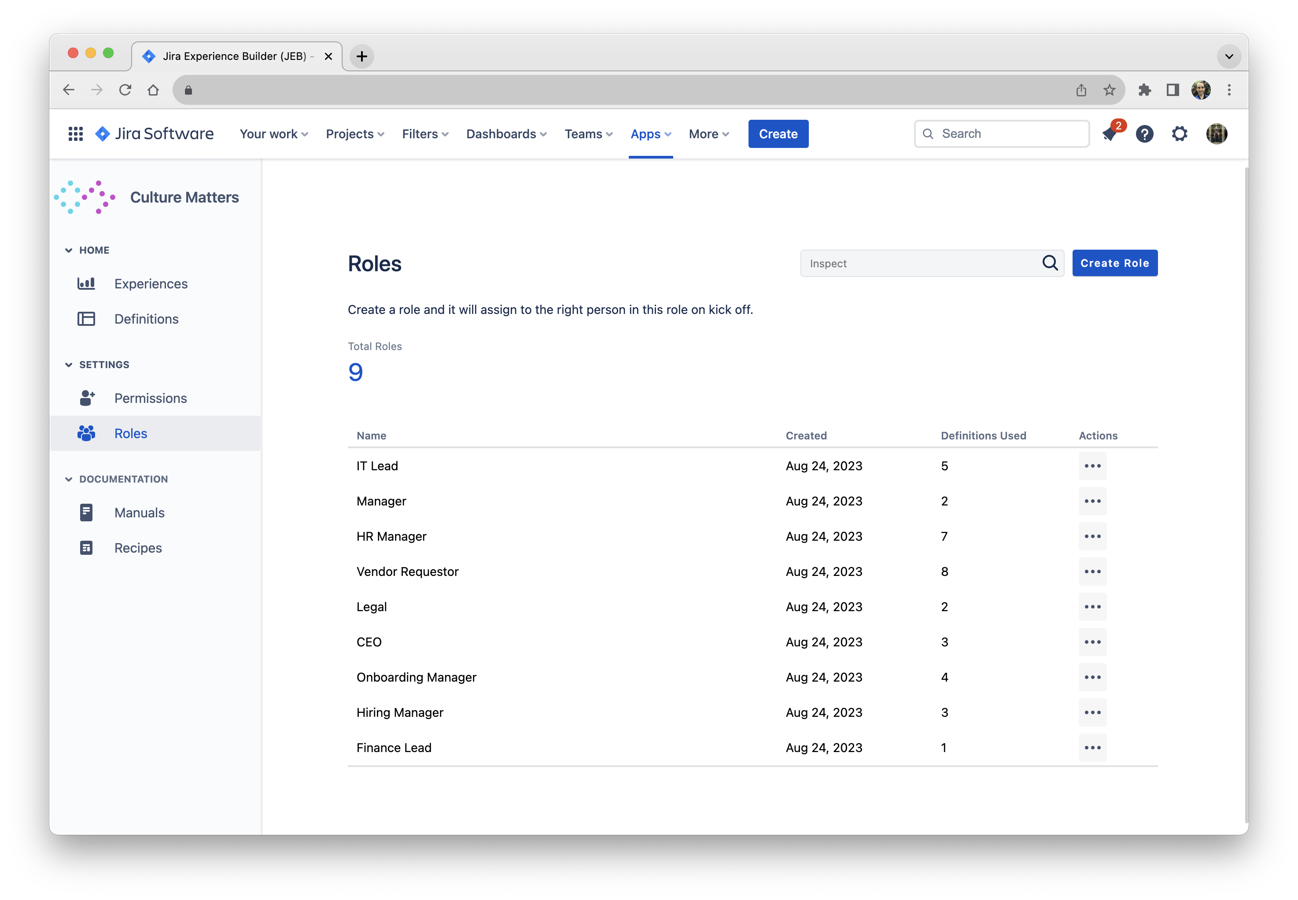Toggle the browser side panel icon
Screen dimensions: 1298x900
(1173, 90)
